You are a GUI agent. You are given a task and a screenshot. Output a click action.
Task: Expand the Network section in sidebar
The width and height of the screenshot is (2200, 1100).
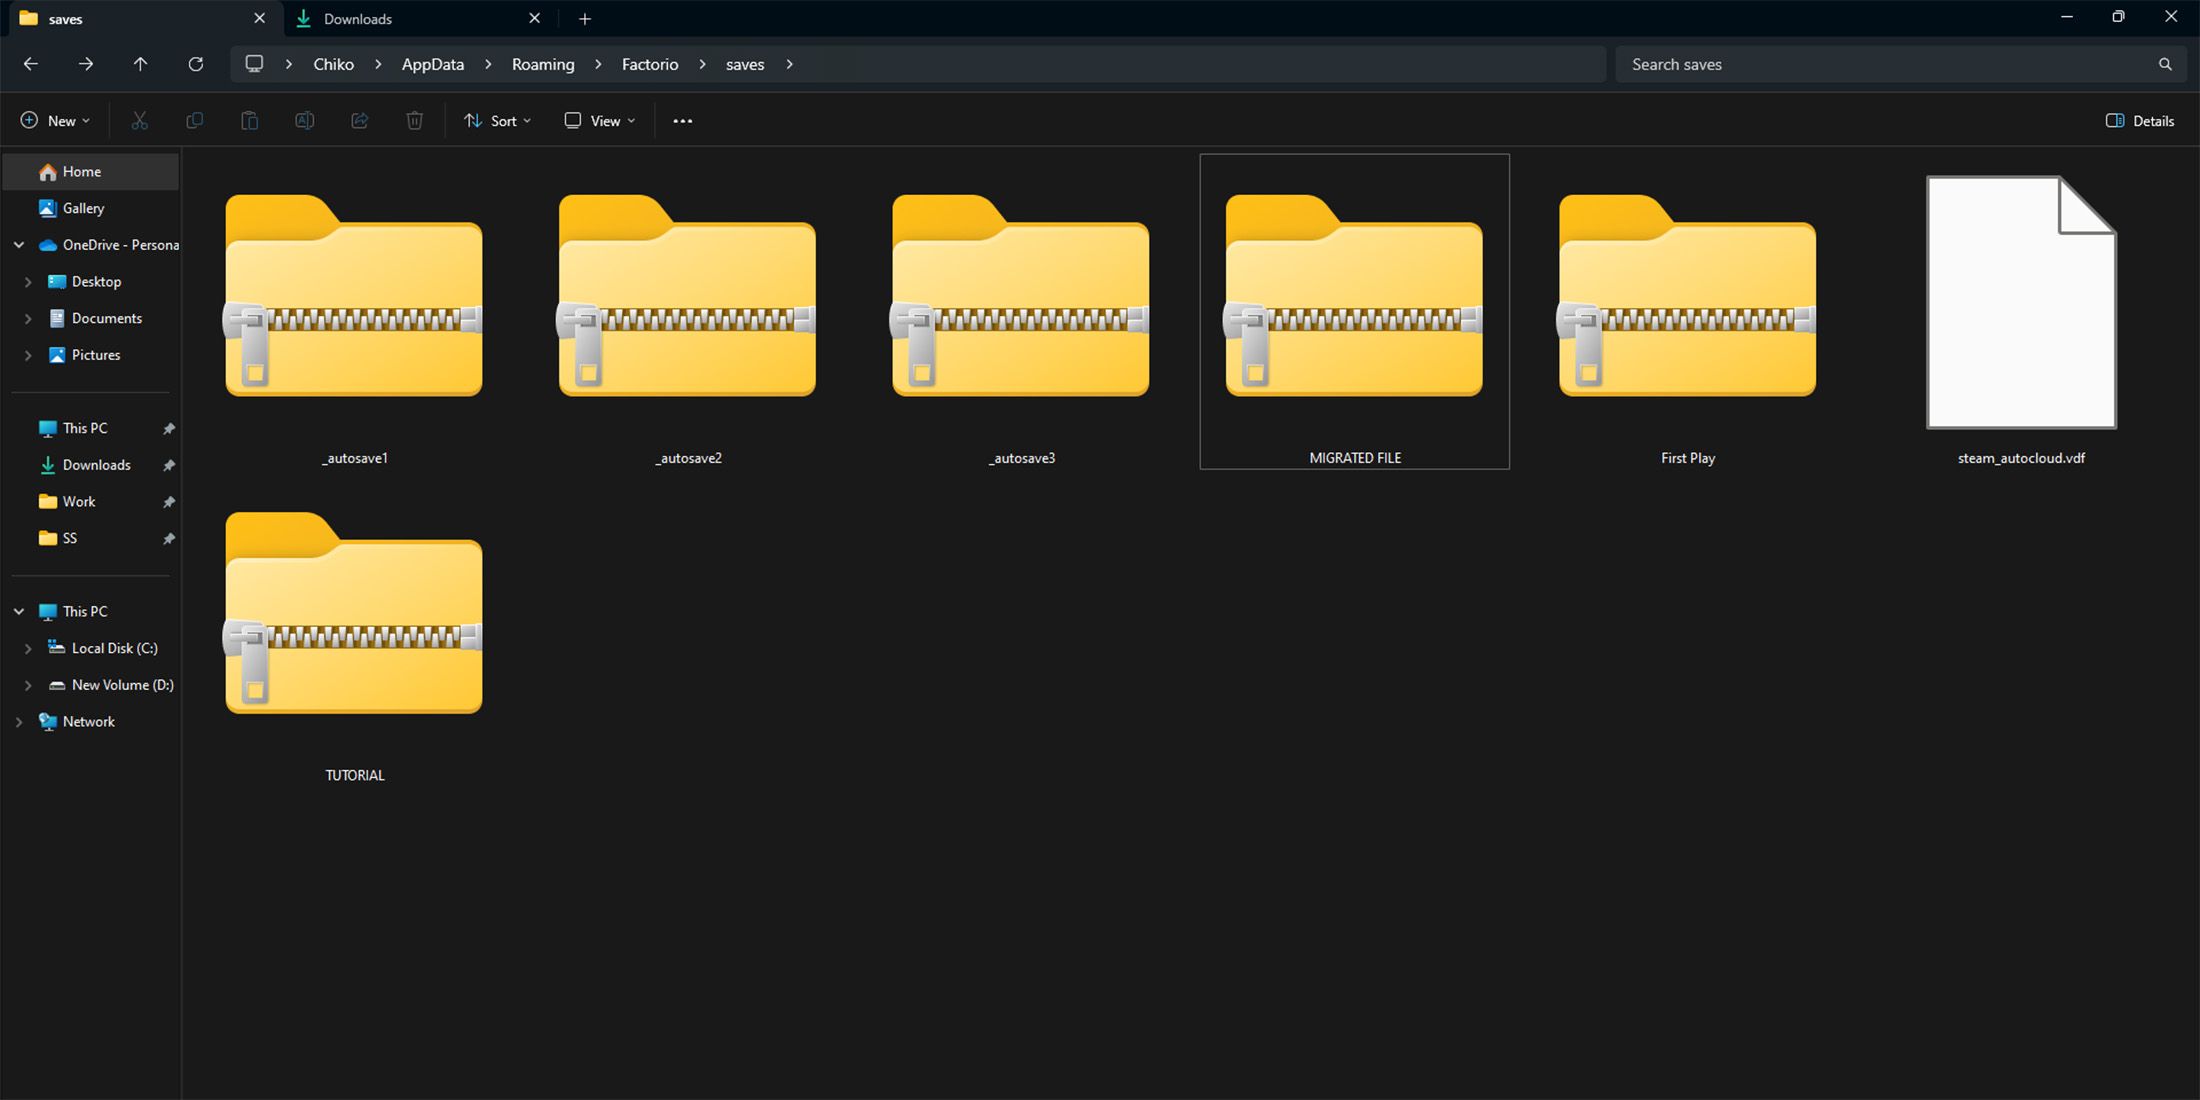pyautogui.click(x=20, y=721)
